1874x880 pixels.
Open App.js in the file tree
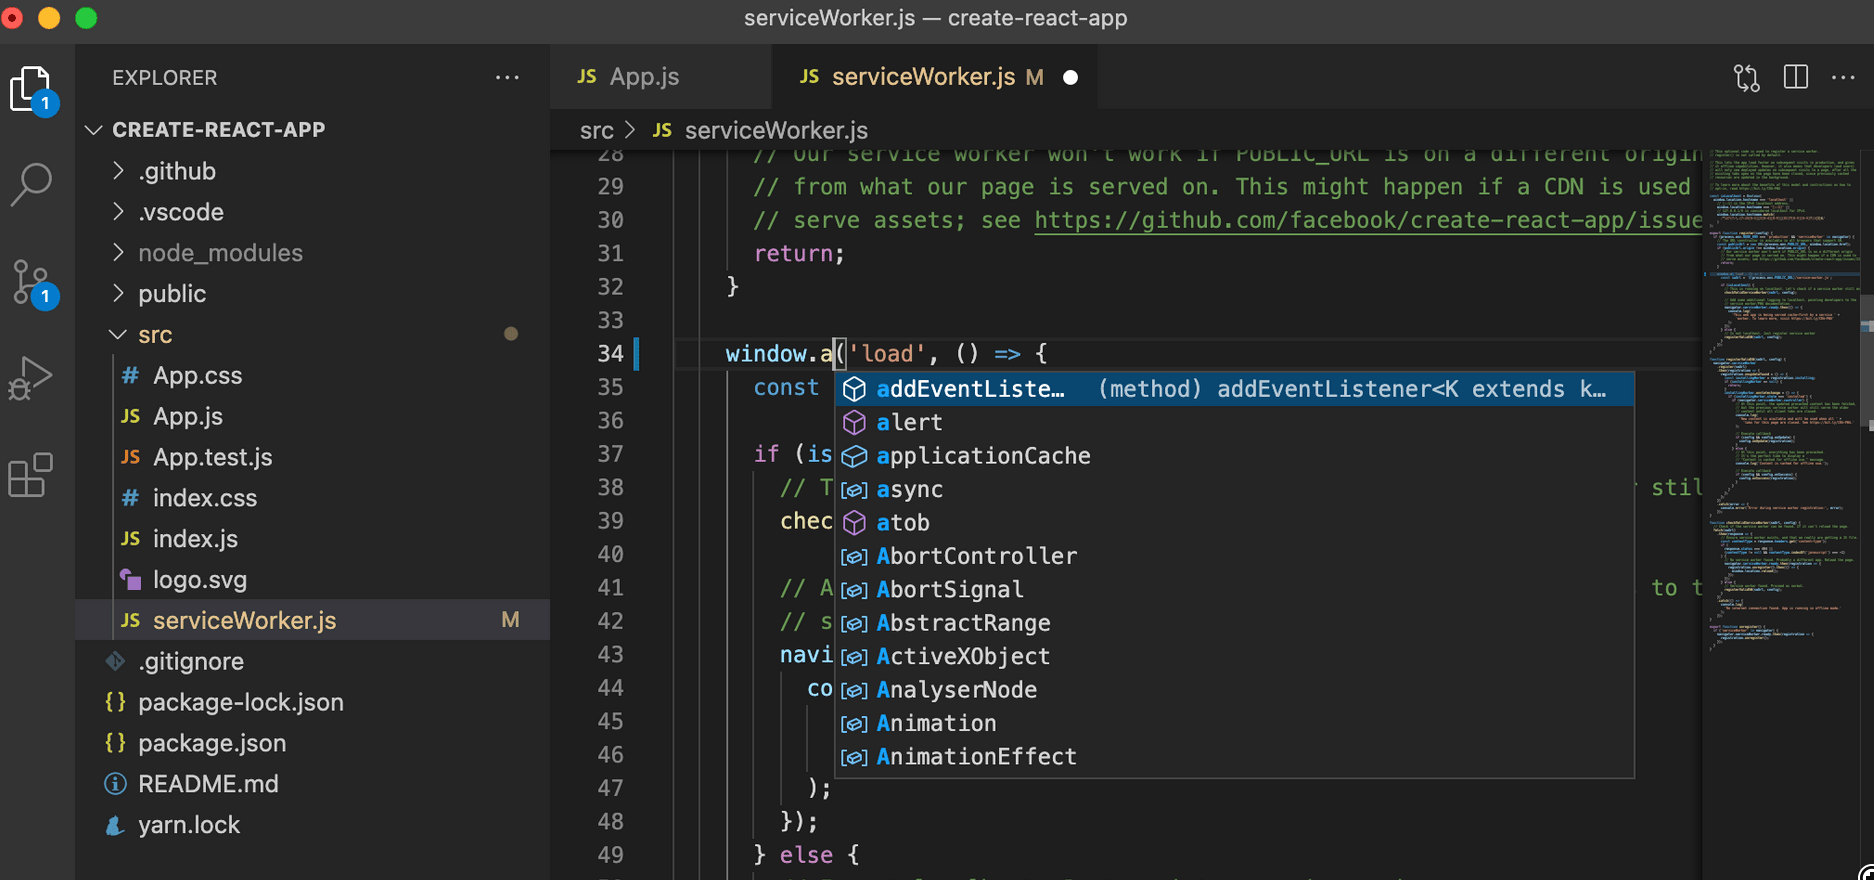(313, 417)
